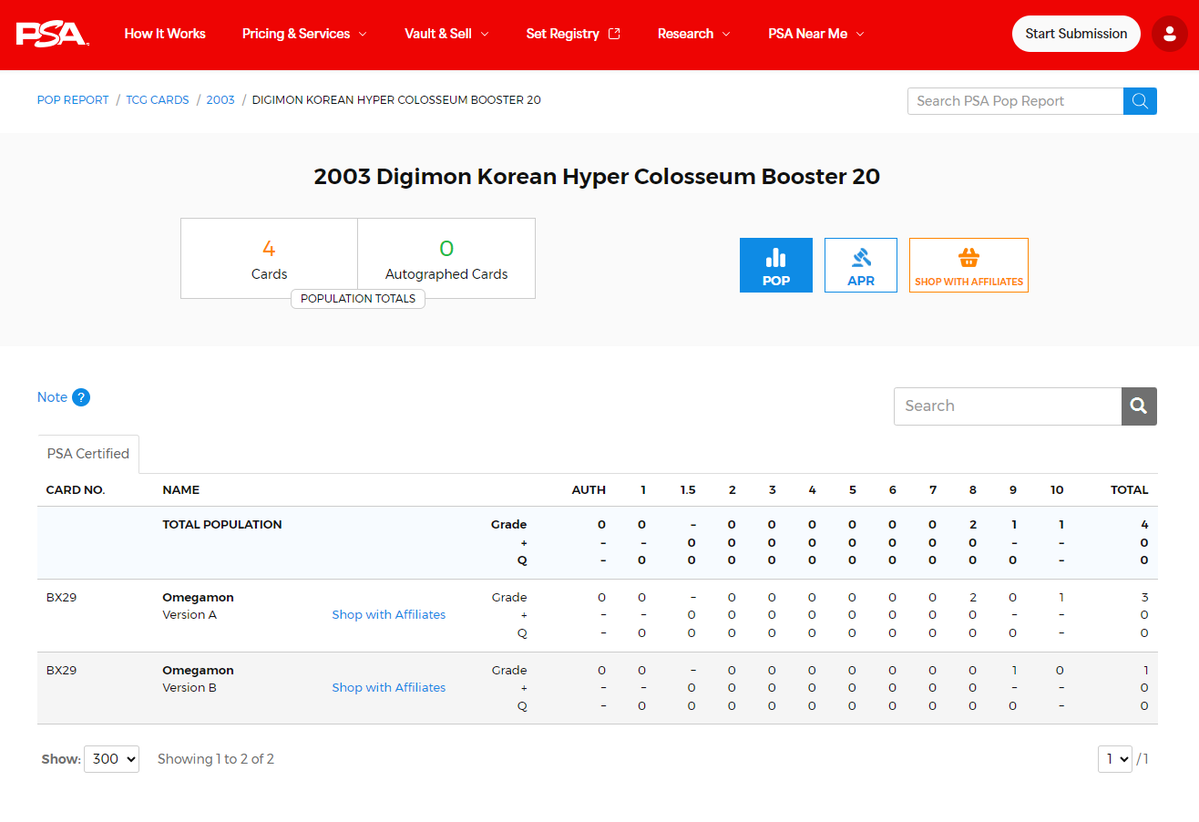The image size is (1199, 822).
Task: Select the APR gavel button
Action: tap(860, 265)
